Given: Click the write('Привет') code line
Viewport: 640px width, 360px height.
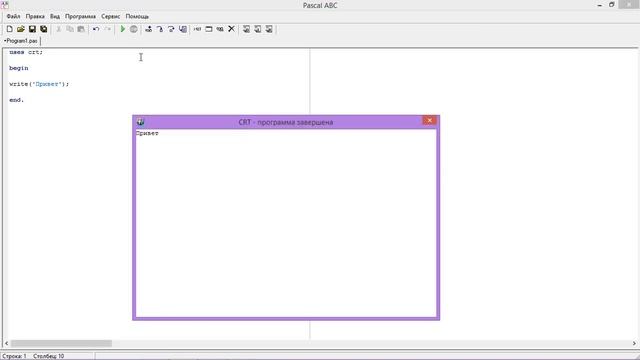Looking at the screenshot, I should [x=39, y=84].
